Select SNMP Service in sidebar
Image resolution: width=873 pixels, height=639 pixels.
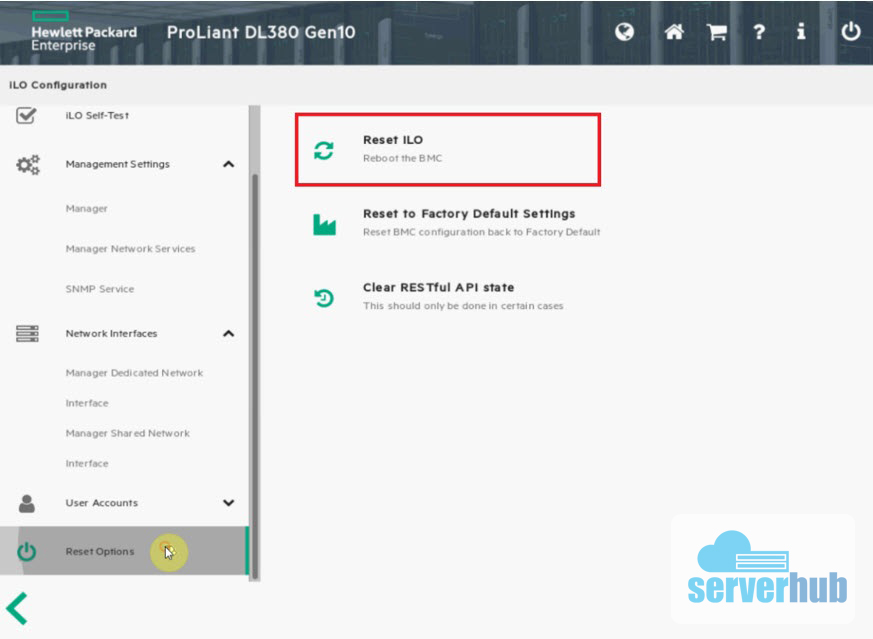point(99,289)
